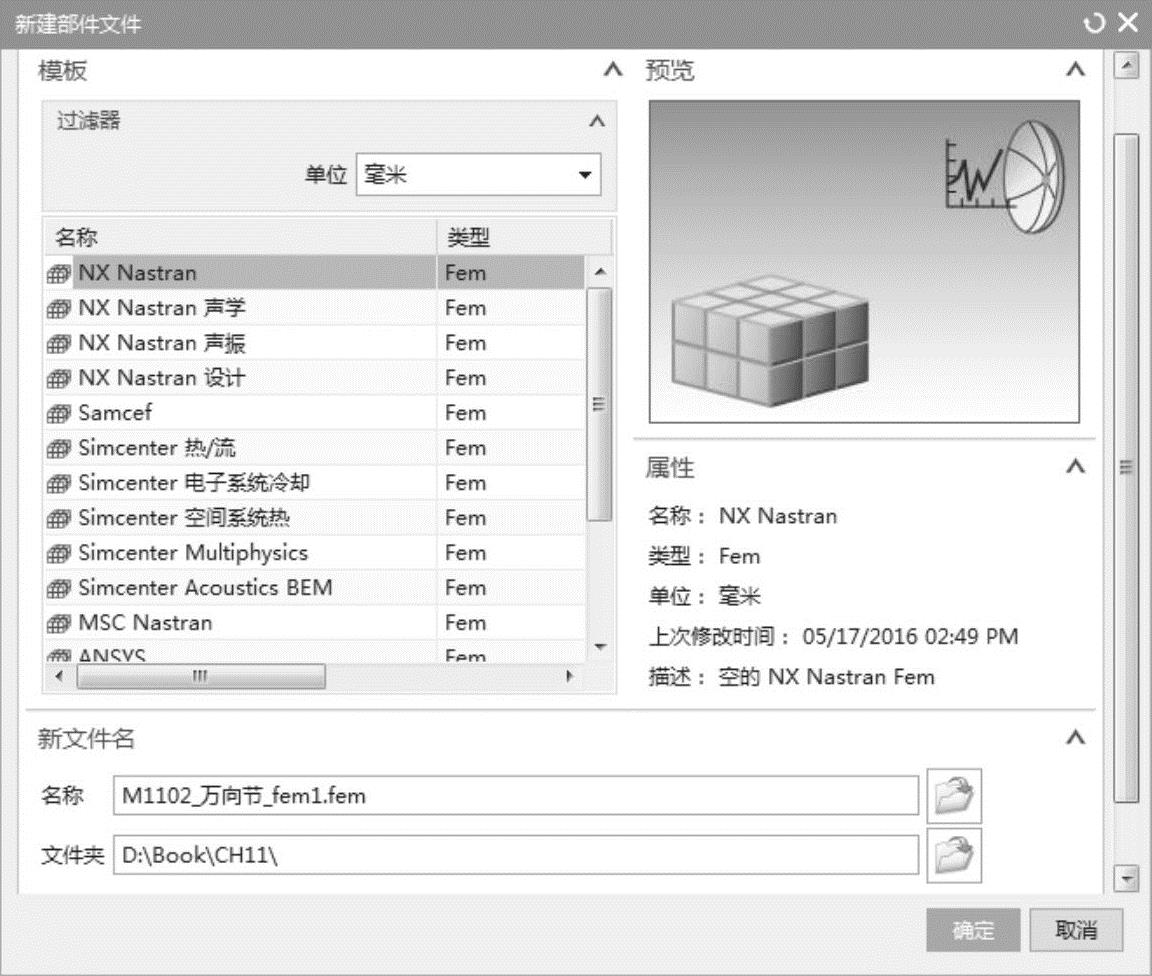
Task: Click the dialog vertical scrollbar thumb
Action: point(1126,467)
